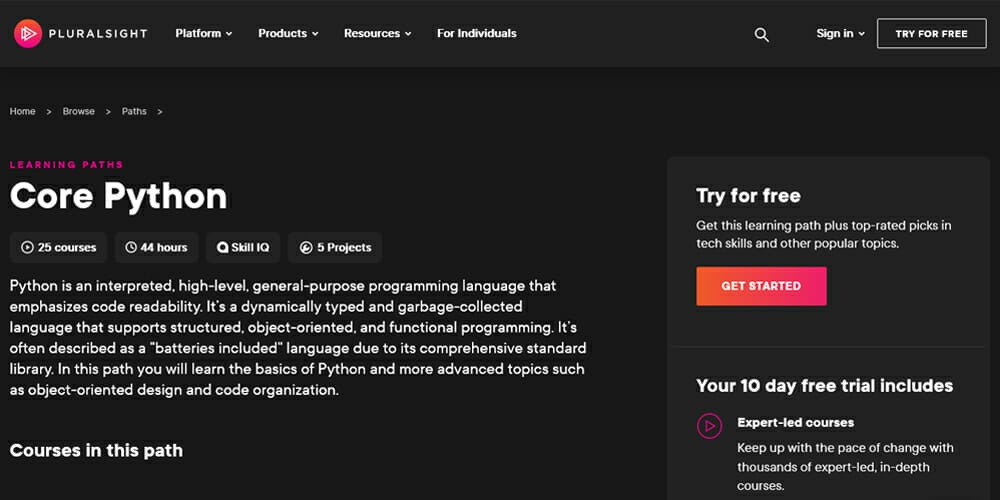Select the 5 Projects pill
Screen dimensions: 1000x500
click(335, 247)
